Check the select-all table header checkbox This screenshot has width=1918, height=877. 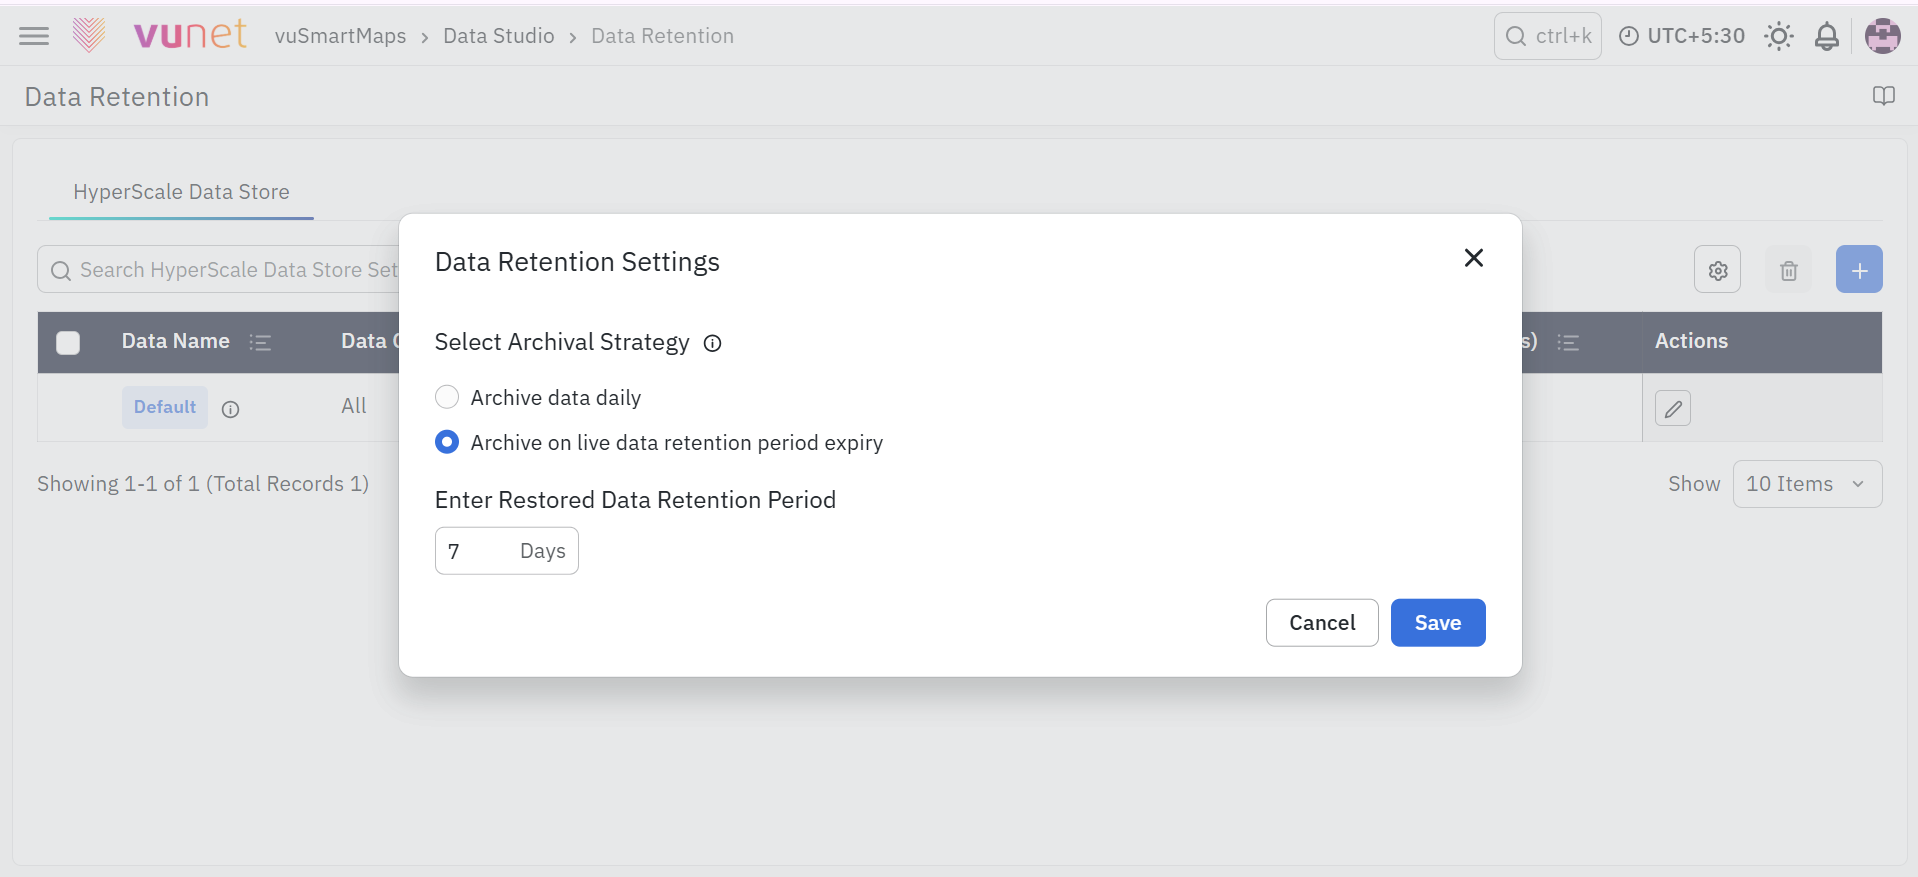(x=68, y=343)
